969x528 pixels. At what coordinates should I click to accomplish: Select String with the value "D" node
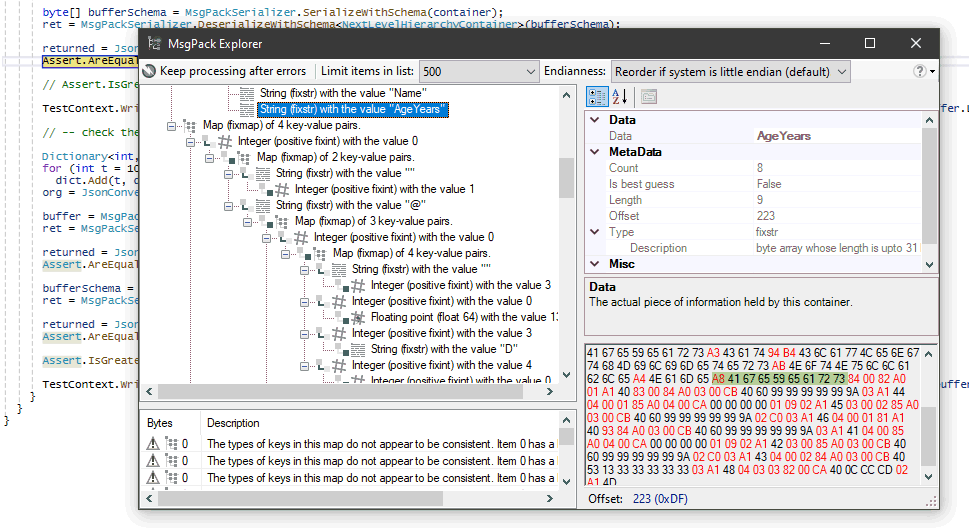444,349
